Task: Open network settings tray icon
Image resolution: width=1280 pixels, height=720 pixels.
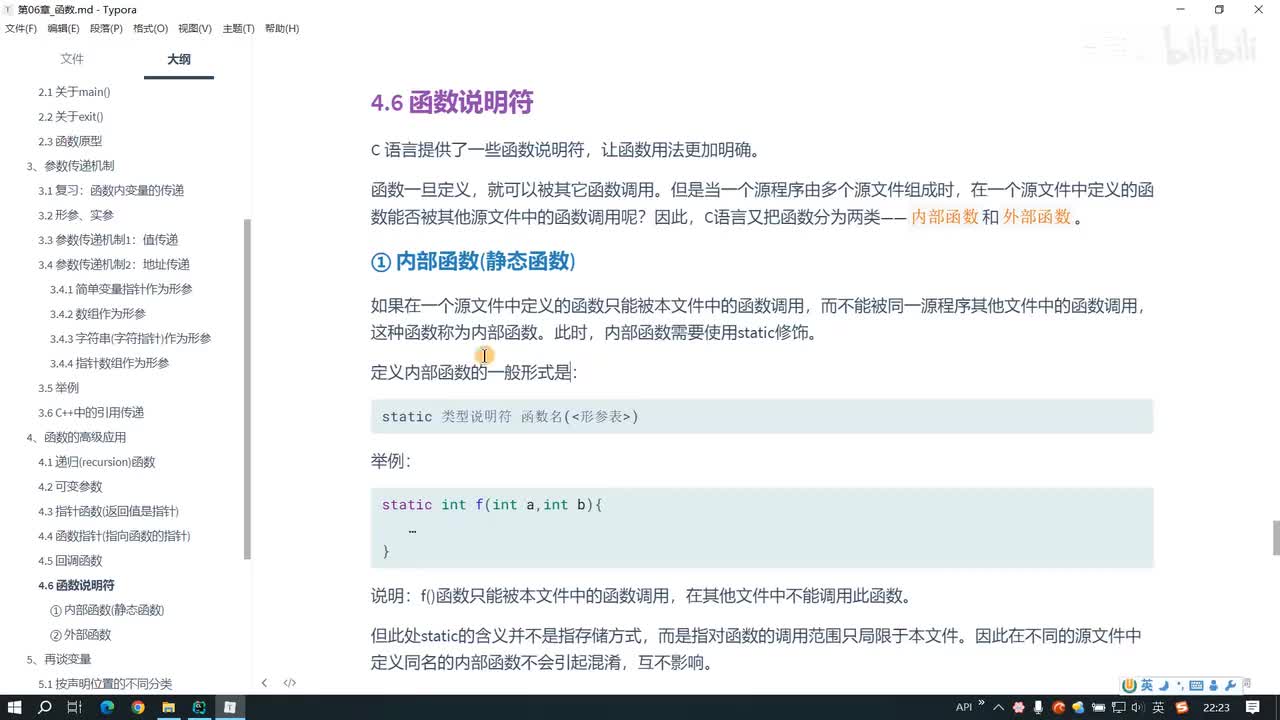Action: (x=1118, y=707)
